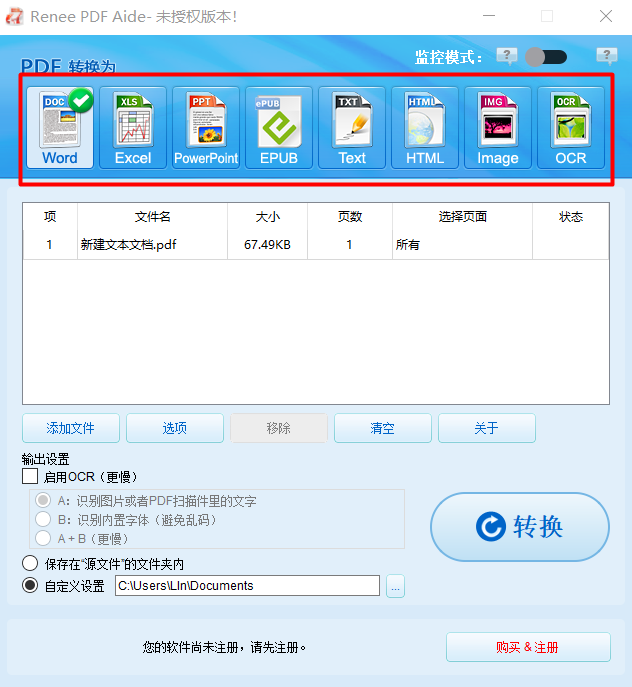Choose 保存在源文件的文件夹内 radio button

point(30,563)
